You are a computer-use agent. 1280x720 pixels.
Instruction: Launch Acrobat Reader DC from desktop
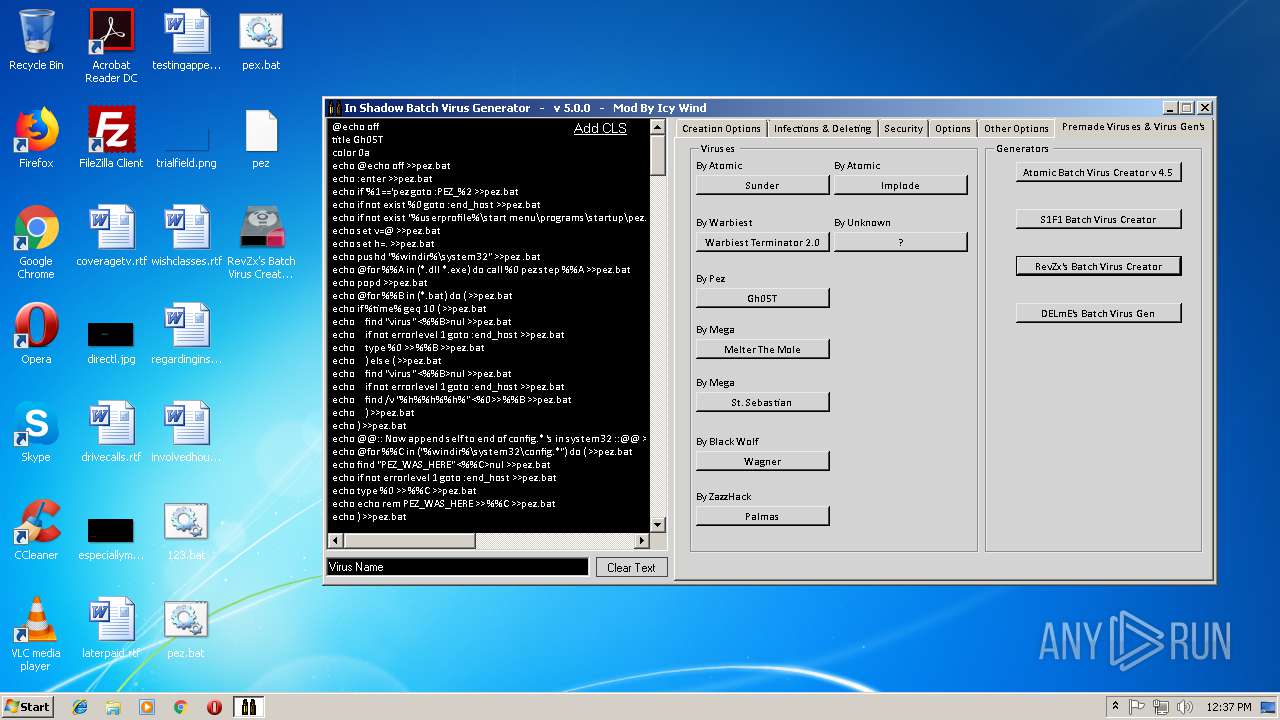tap(111, 45)
